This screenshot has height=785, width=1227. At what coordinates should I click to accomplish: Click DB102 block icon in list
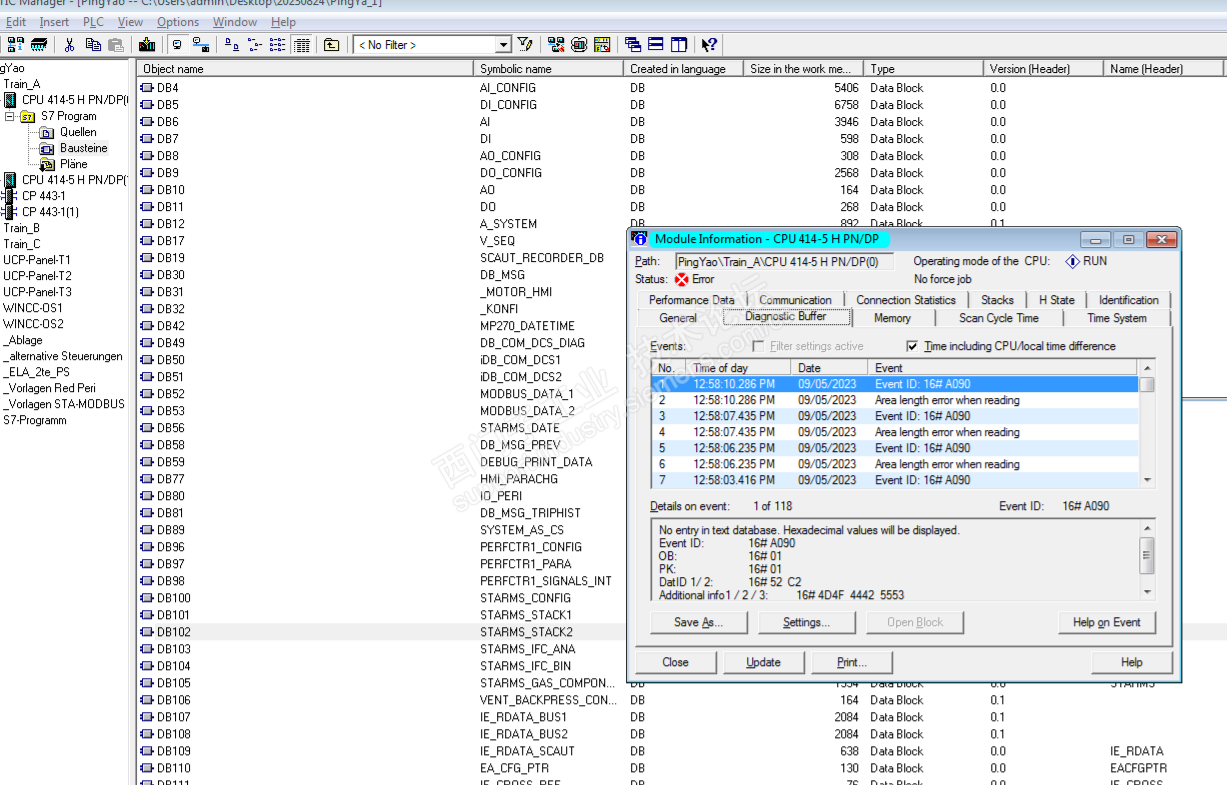[147, 632]
